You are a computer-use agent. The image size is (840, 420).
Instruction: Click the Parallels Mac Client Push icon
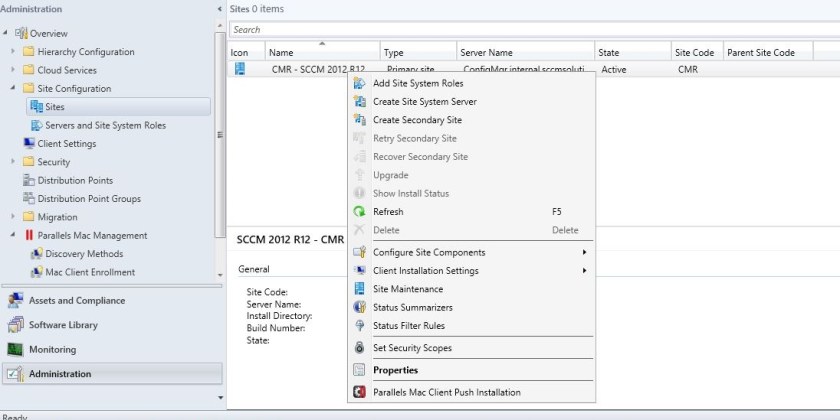(x=360, y=392)
